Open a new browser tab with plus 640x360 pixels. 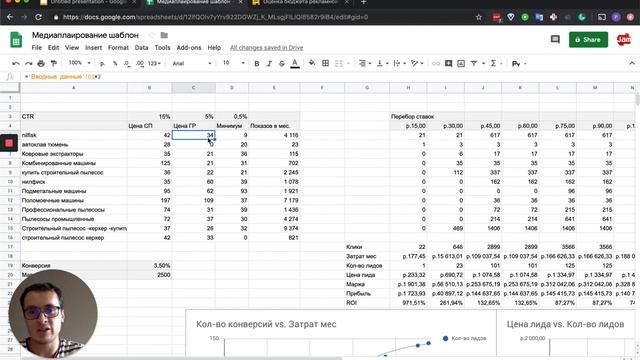pos(363,2)
